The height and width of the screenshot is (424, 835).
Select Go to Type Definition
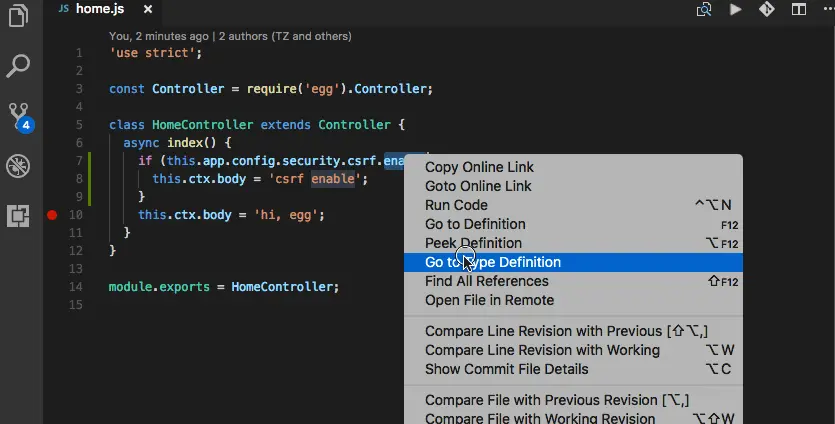click(x=573, y=262)
